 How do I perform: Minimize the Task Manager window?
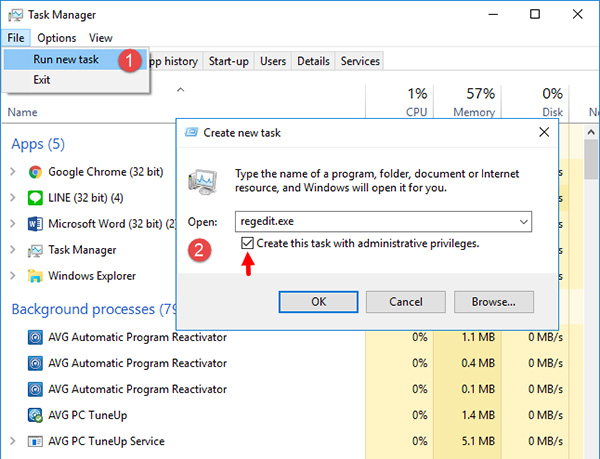click(493, 14)
